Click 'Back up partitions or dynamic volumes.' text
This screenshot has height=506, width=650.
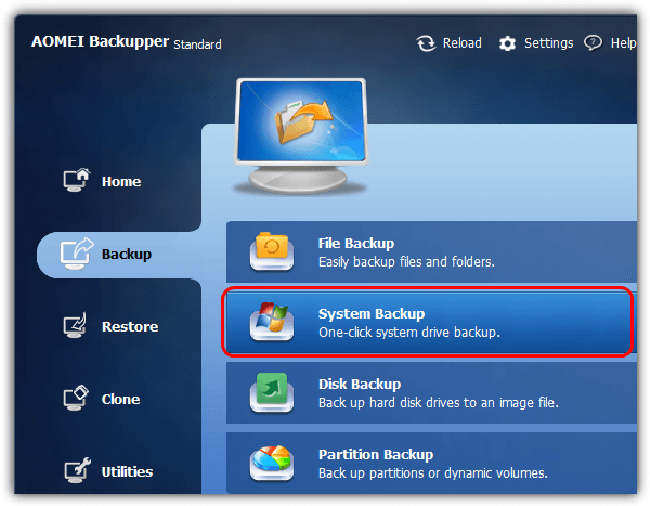coord(433,474)
